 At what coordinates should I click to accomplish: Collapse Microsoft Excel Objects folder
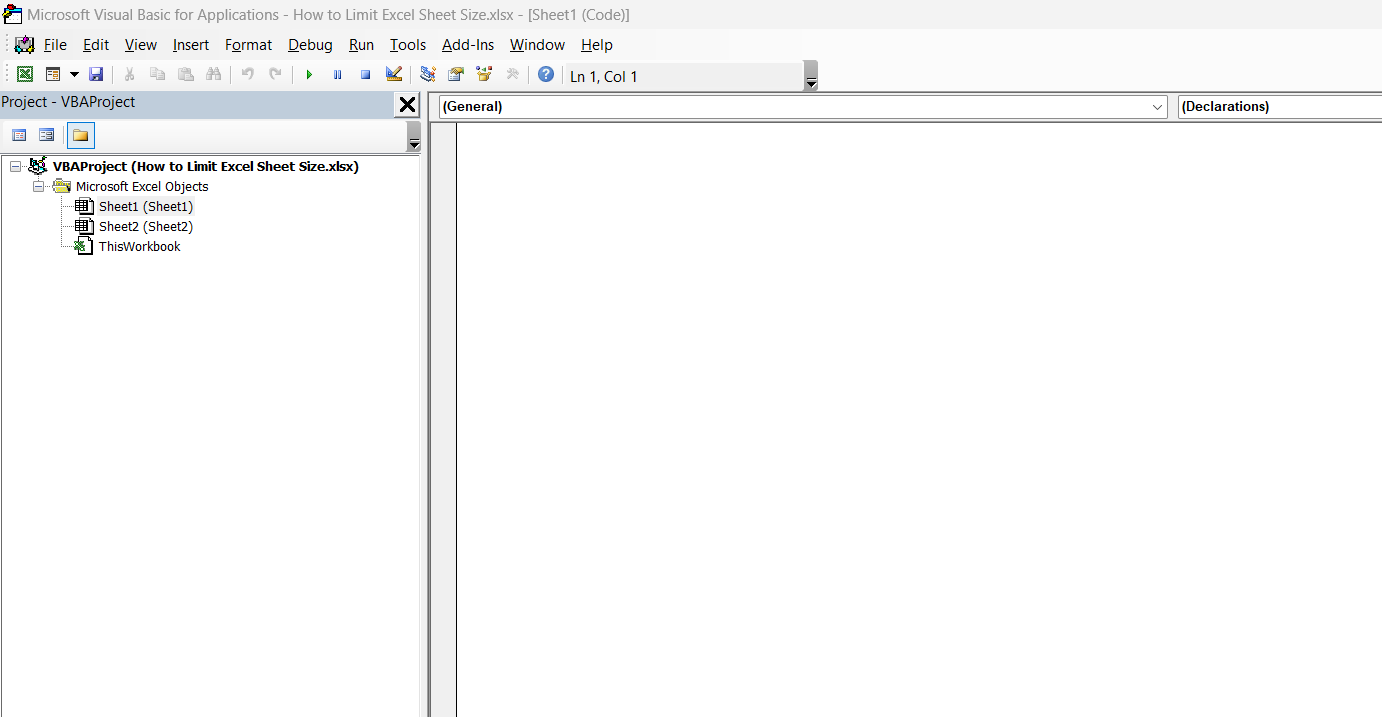(x=38, y=186)
